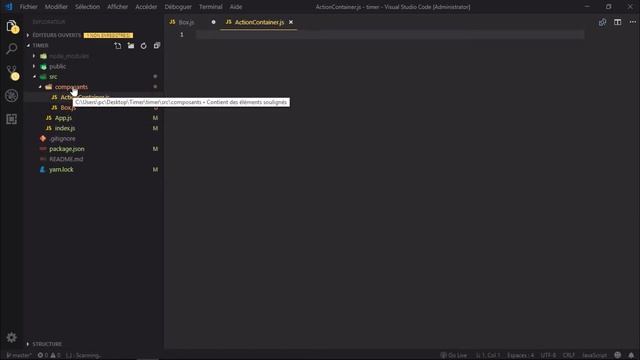Screen dimensions: 640x360
Task: Click the non enregistré(s) badge
Action: pos(108,35)
